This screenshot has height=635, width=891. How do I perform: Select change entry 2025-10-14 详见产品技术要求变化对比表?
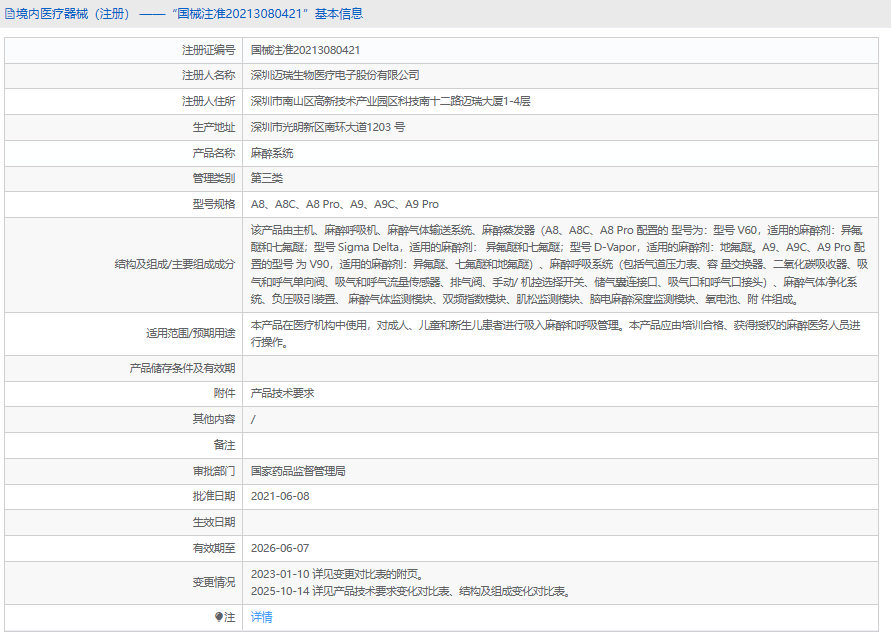[413, 591]
